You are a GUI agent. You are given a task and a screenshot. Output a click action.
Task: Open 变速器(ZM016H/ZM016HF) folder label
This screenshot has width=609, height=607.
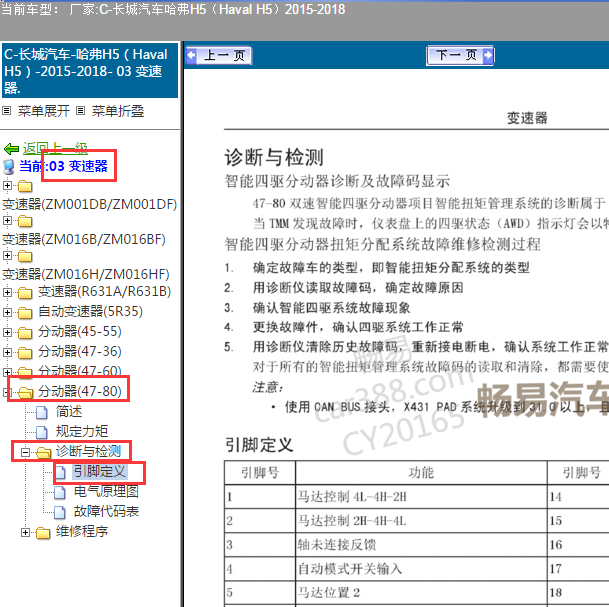(x=86, y=274)
